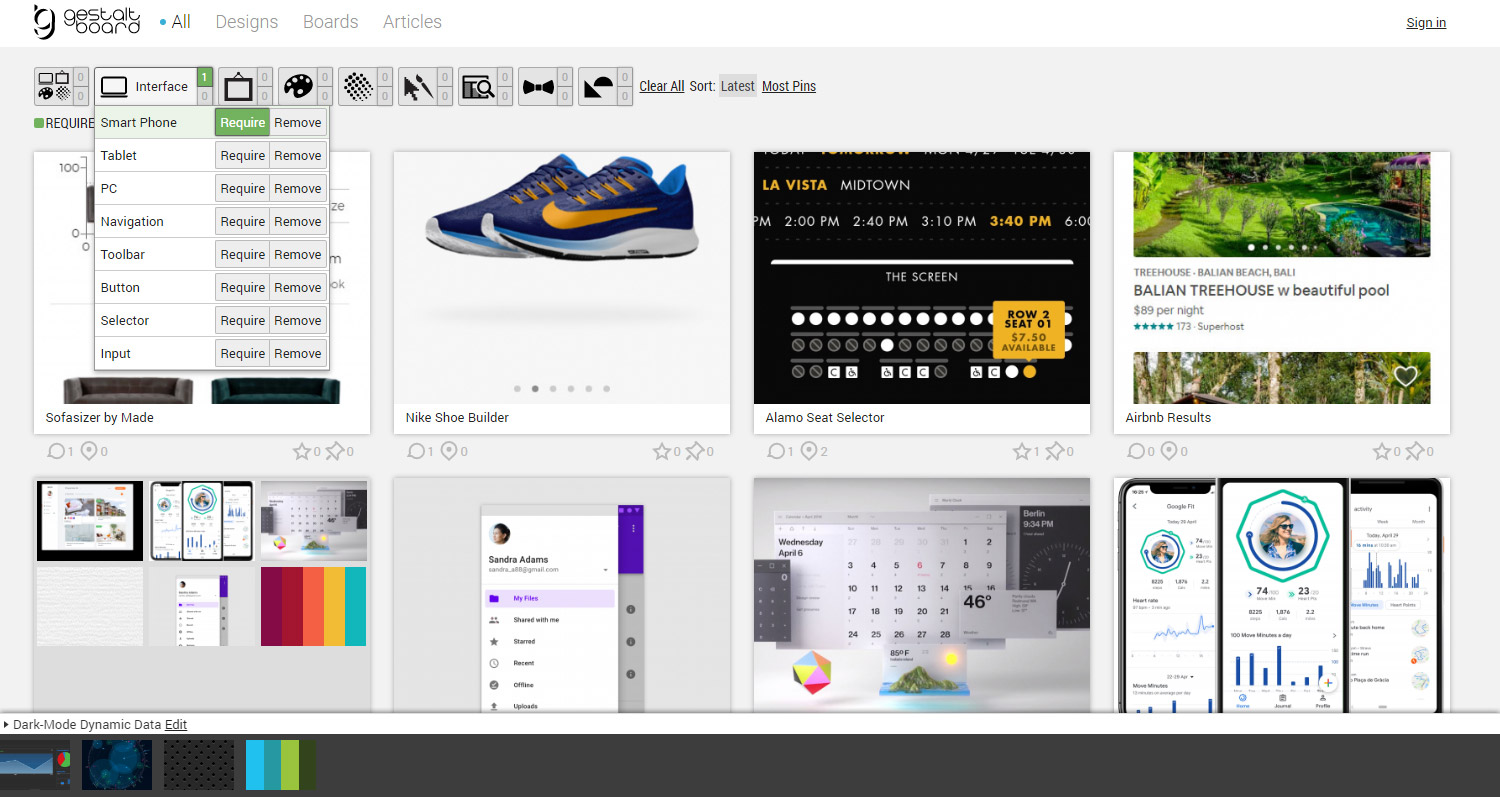Open the Alamo seat map image
Viewport: 1500px width, 797px height.
point(922,278)
